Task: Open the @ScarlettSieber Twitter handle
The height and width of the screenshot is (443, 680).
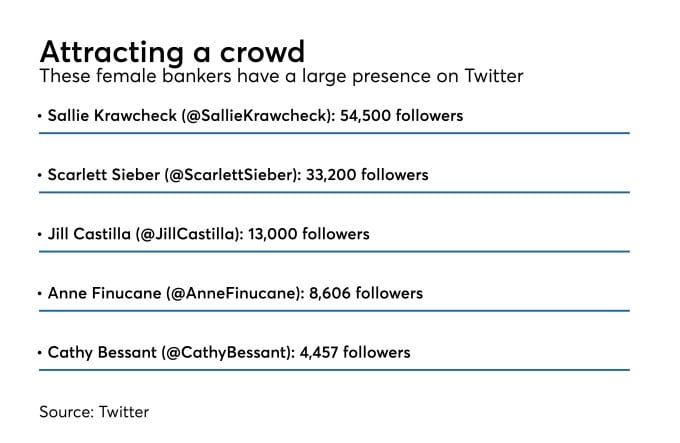Action: coord(233,175)
